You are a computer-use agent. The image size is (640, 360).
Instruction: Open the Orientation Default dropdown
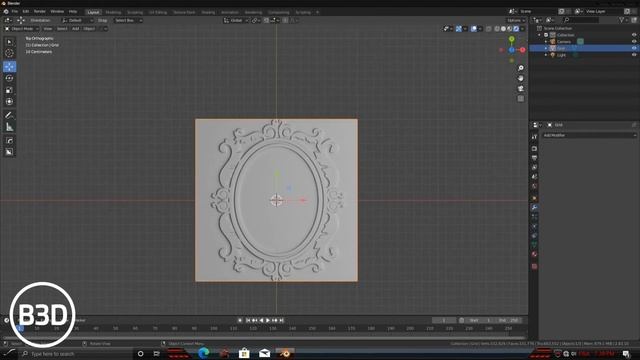coord(78,20)
